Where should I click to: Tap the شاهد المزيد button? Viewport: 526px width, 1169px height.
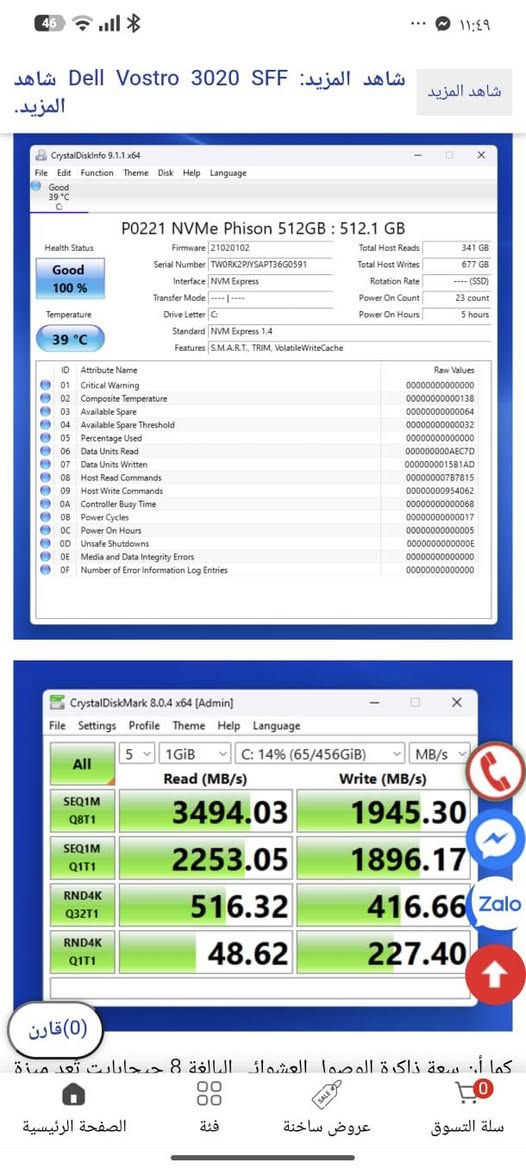[x=464, y=92]
